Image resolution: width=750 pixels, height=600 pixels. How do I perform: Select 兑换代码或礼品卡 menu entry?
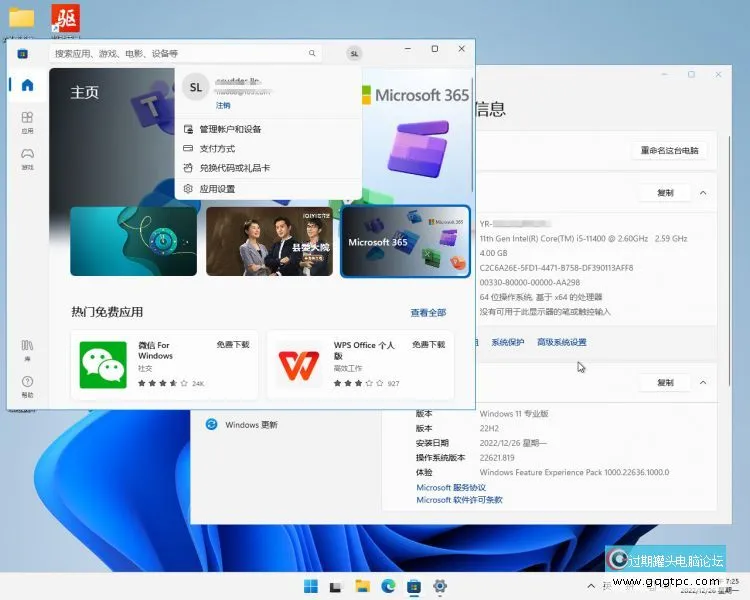pyautogui.click(x=234, y=168)
